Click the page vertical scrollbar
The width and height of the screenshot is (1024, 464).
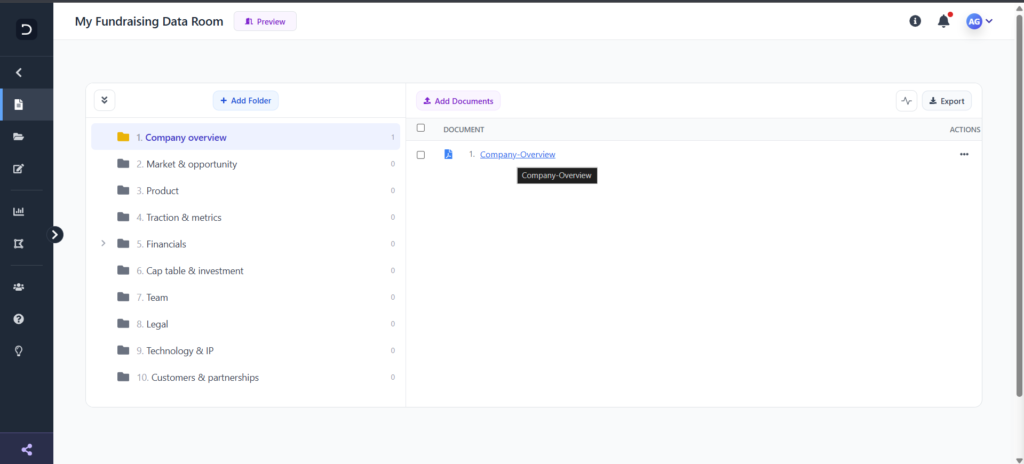point(1019,204)
